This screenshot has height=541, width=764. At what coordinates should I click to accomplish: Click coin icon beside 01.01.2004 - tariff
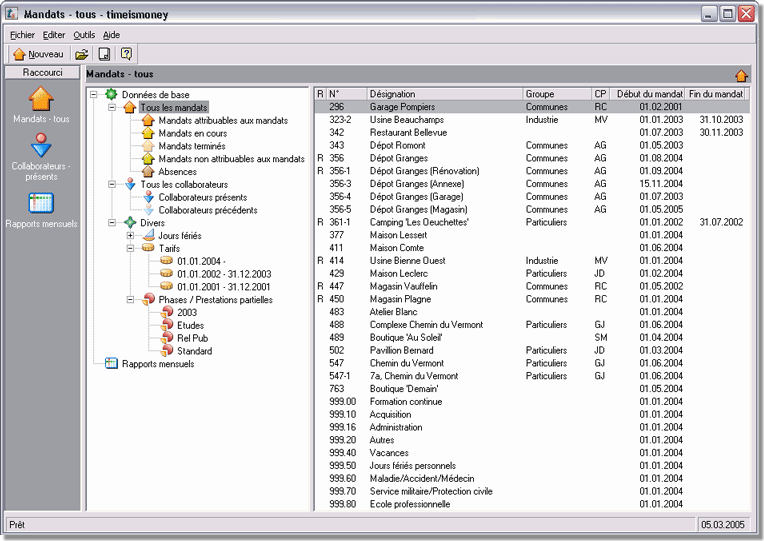[167, 260]
